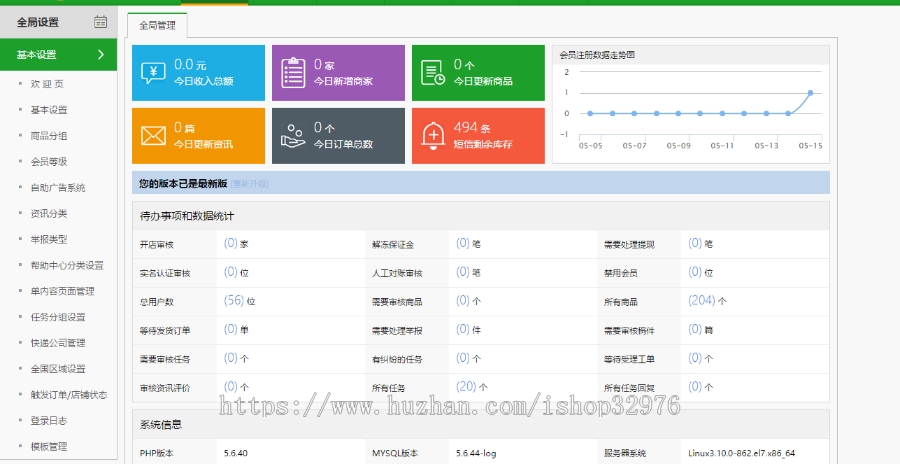Select 全国区域设置 in the sidebar

pyautogui.click(x=58, y=369)
